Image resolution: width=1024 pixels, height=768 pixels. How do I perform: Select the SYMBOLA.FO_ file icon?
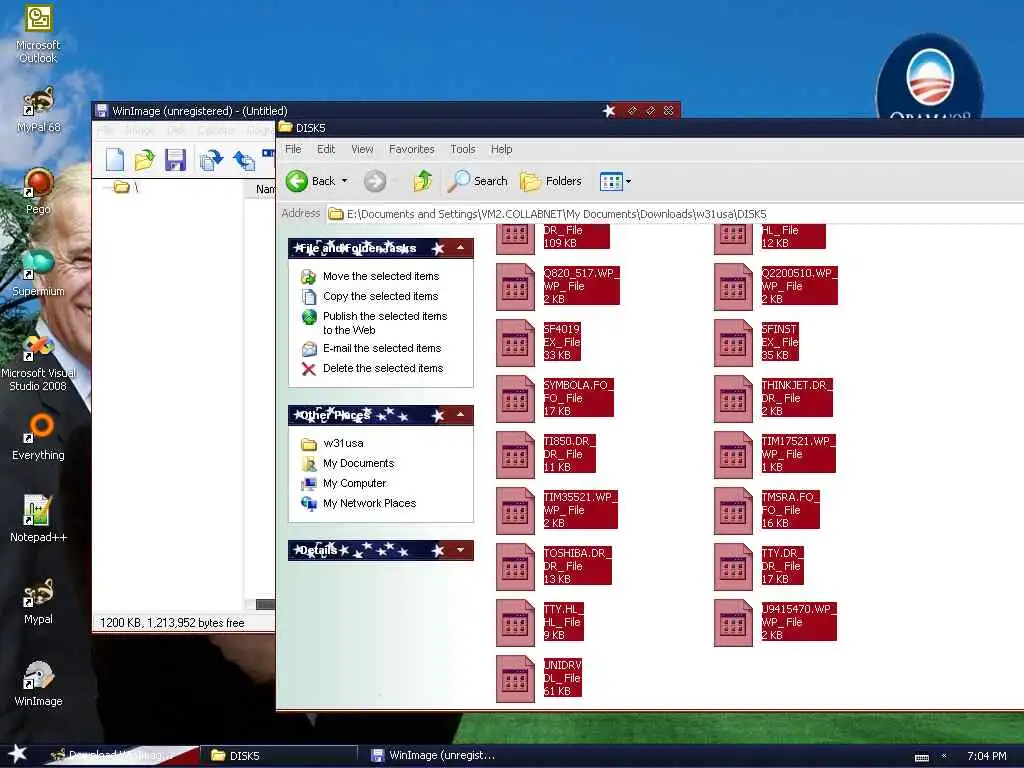515,399
